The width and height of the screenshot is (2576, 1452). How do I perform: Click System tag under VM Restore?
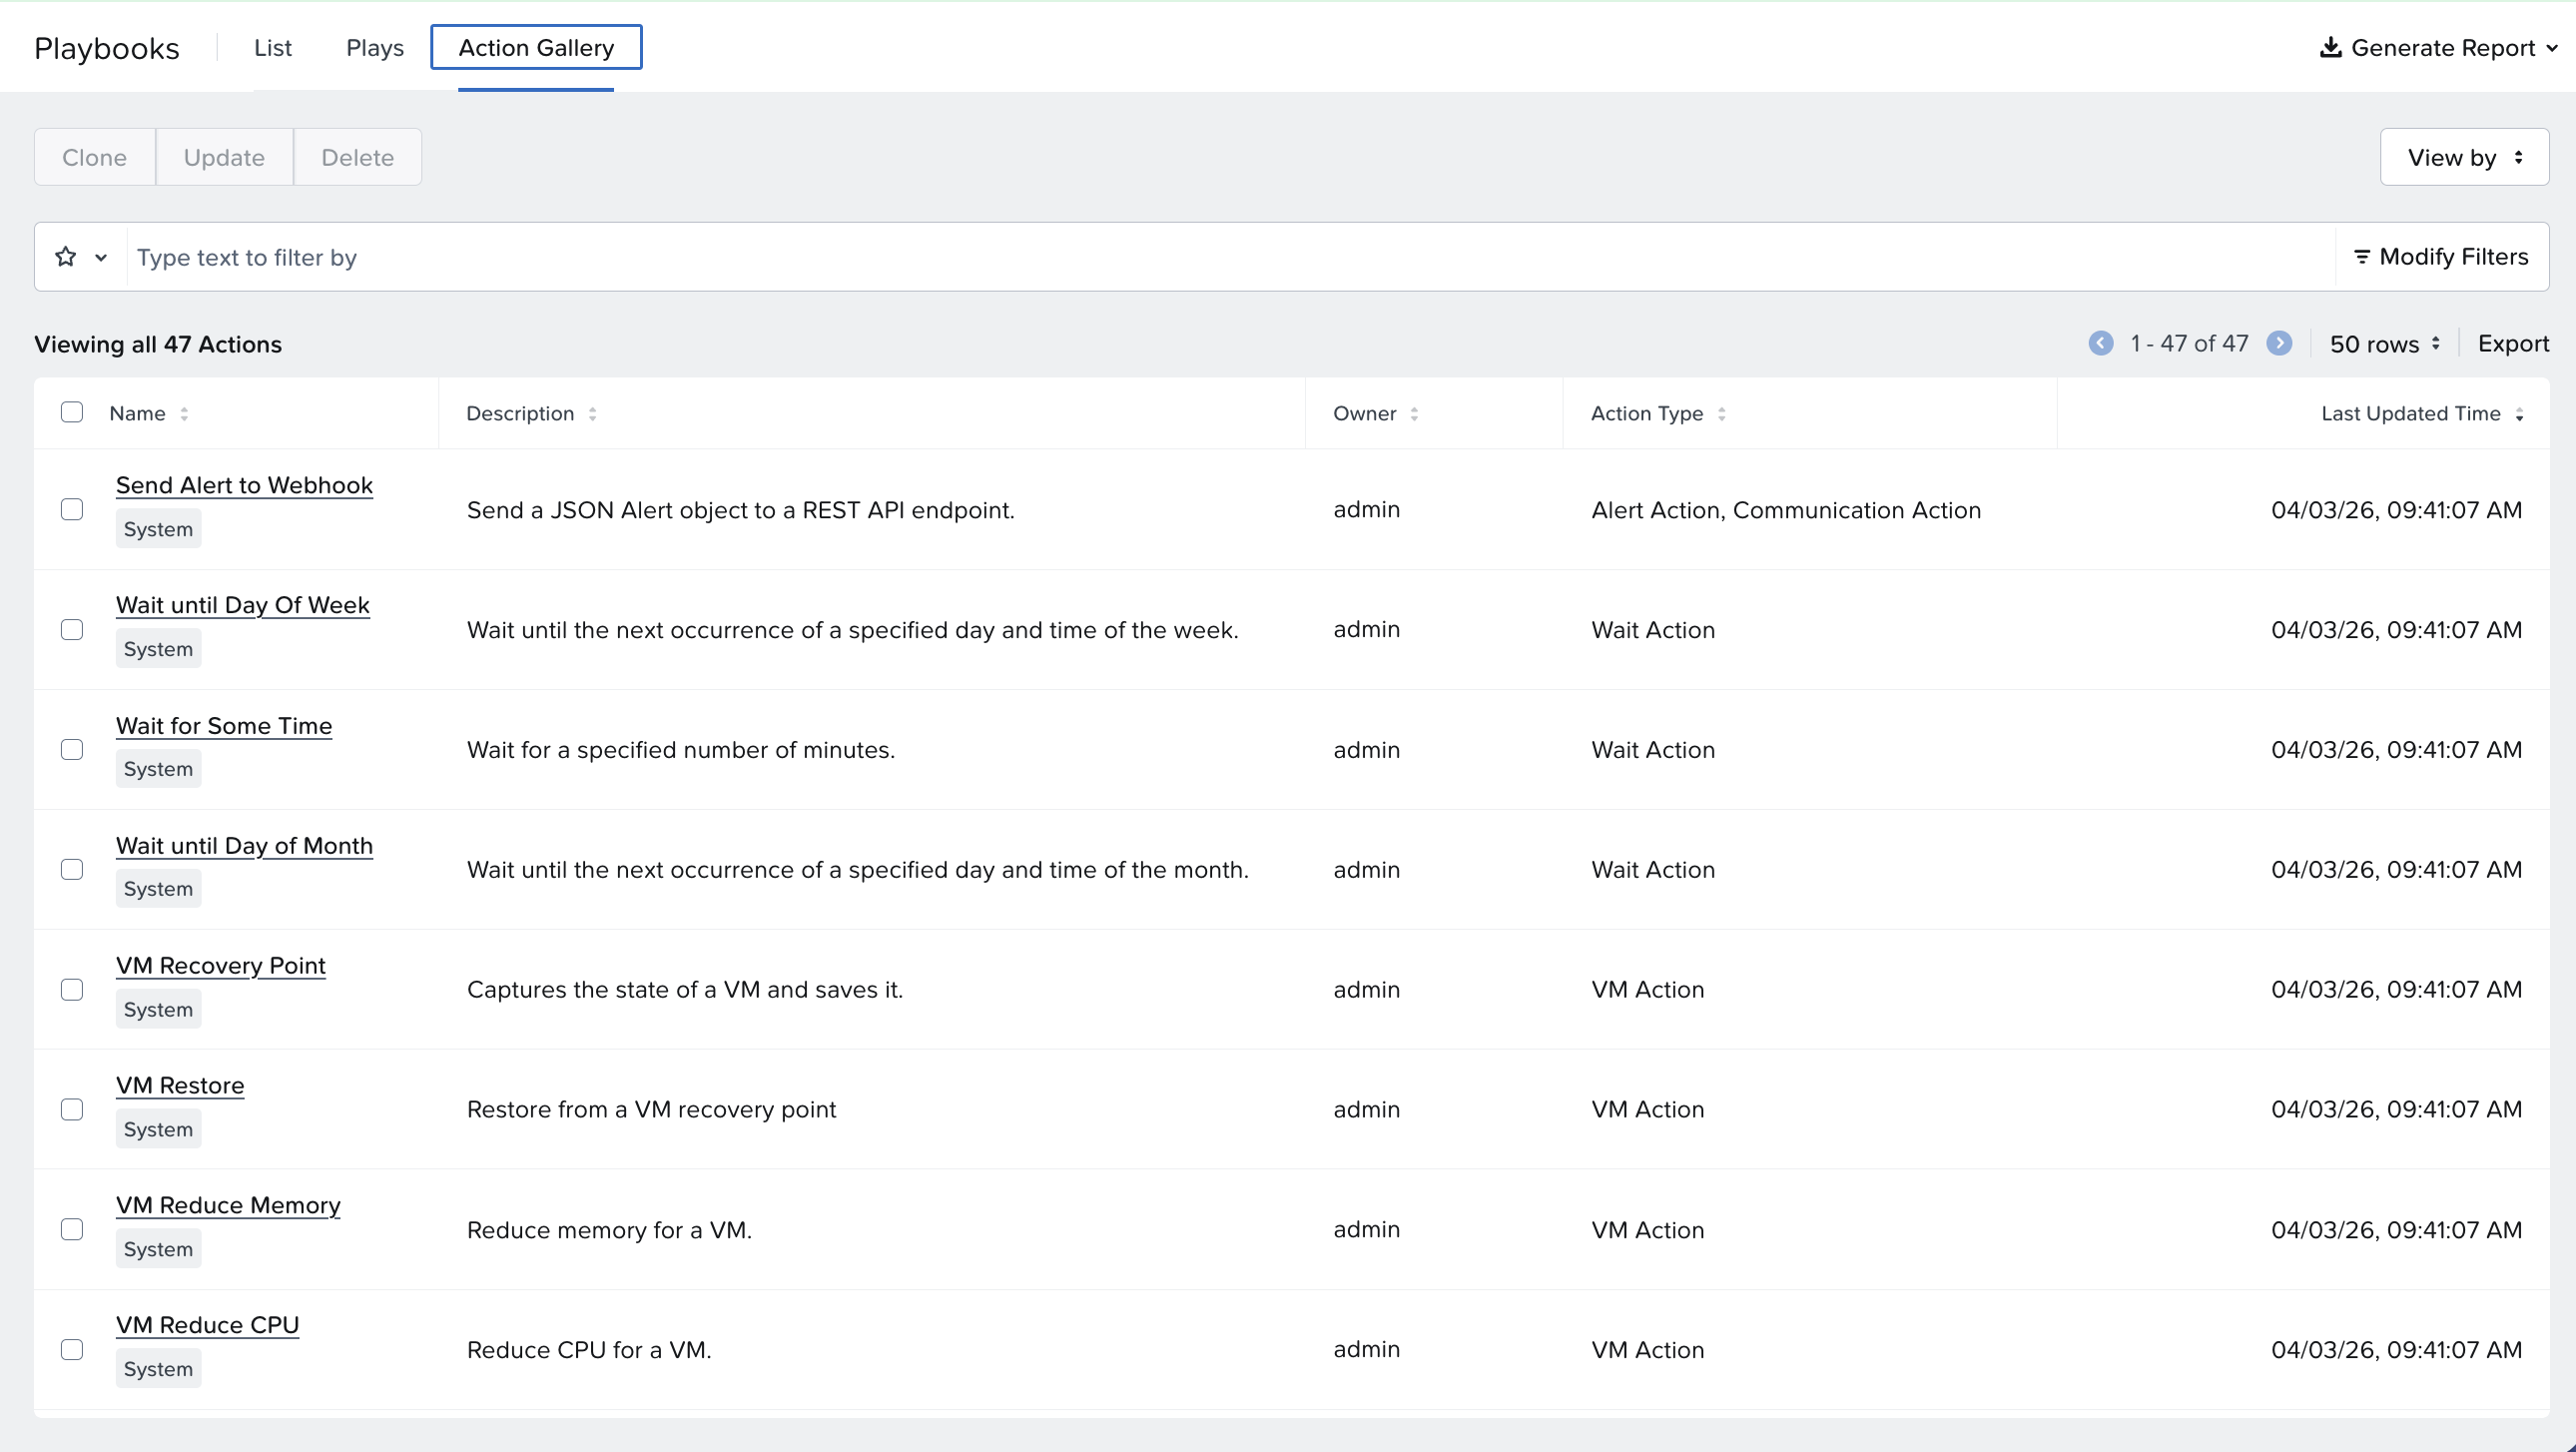tap(158, 1129)
